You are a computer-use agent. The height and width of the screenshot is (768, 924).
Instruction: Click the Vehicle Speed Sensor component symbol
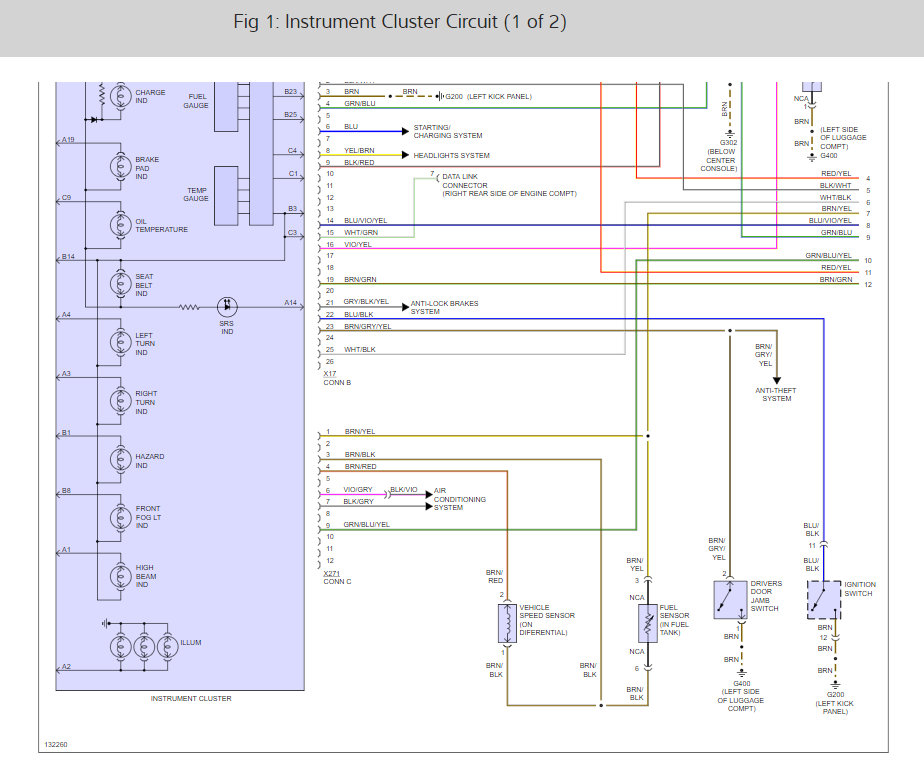[x=507, y=623]
